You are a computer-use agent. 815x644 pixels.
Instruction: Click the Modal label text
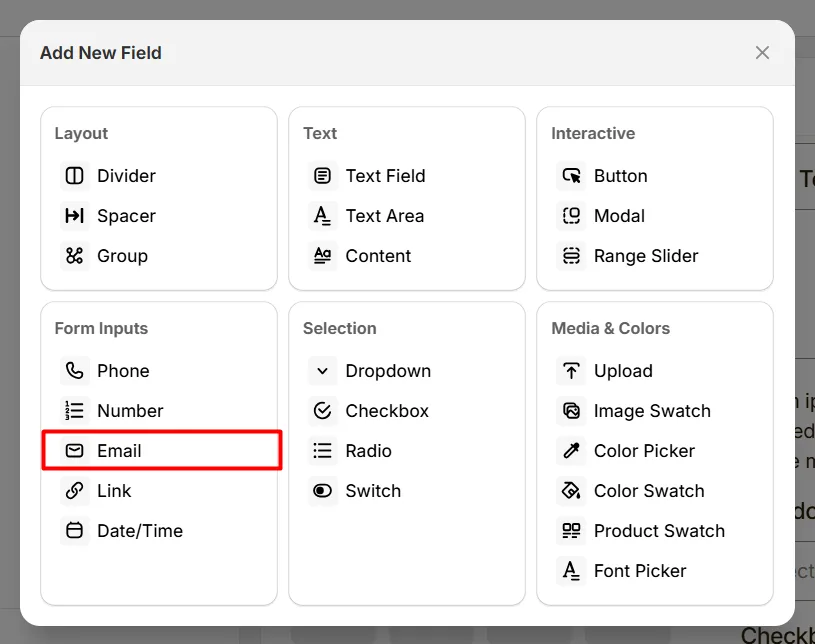(619, 216)
